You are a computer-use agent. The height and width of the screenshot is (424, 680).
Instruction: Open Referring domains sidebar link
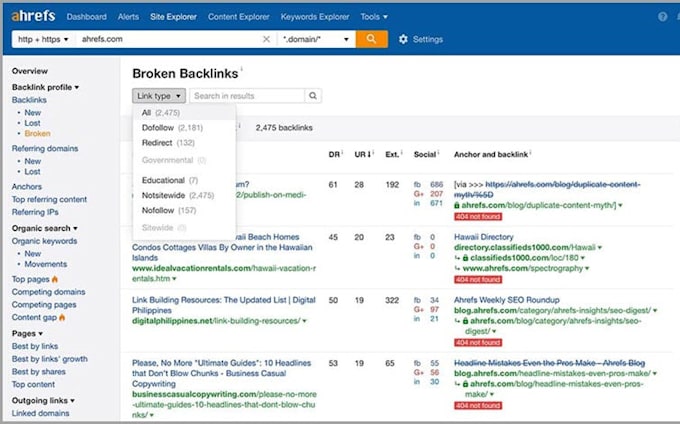[45, 148]
